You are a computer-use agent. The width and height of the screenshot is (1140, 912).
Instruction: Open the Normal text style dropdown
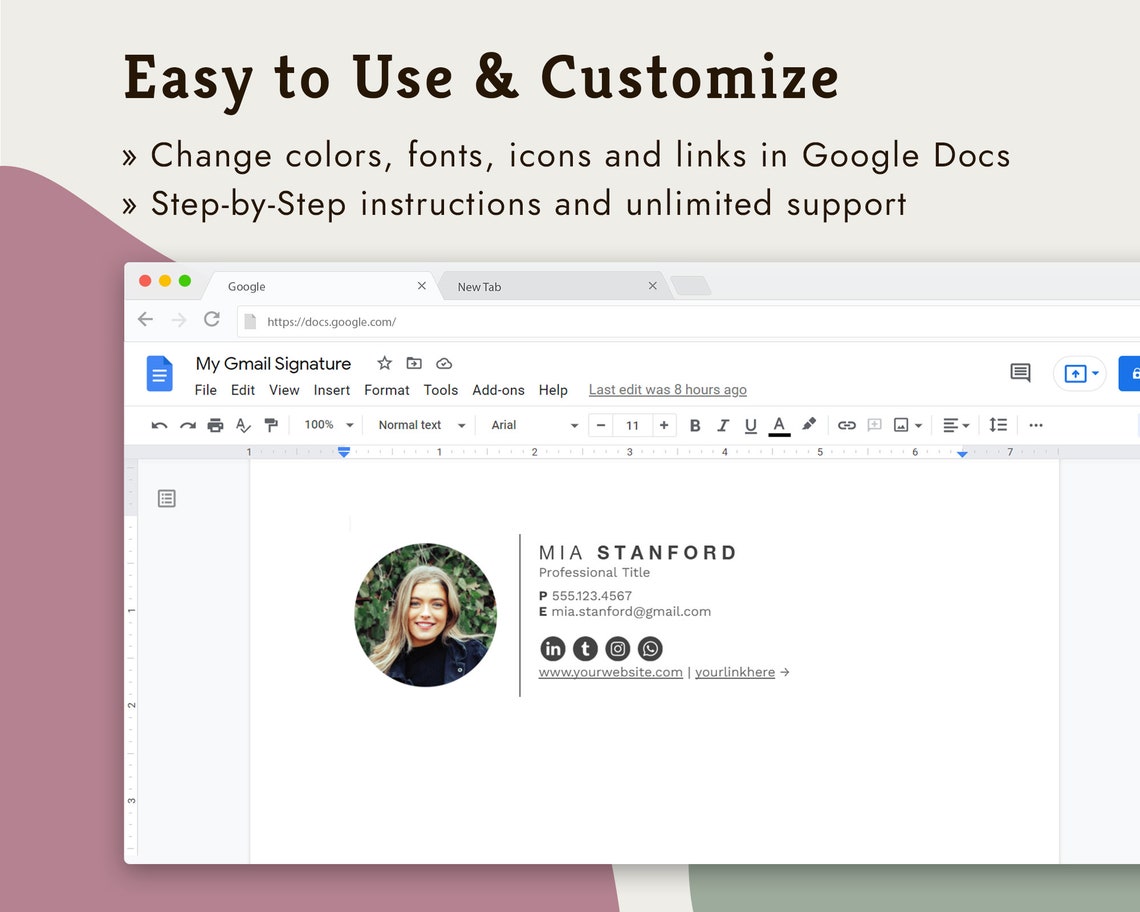(418, 425)
